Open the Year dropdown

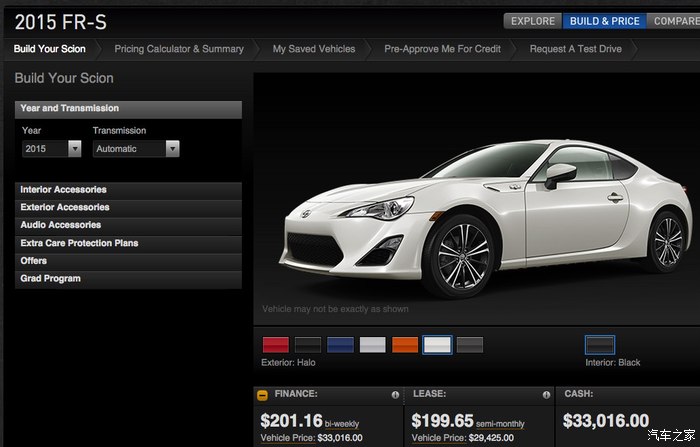[x=52, y=148]
